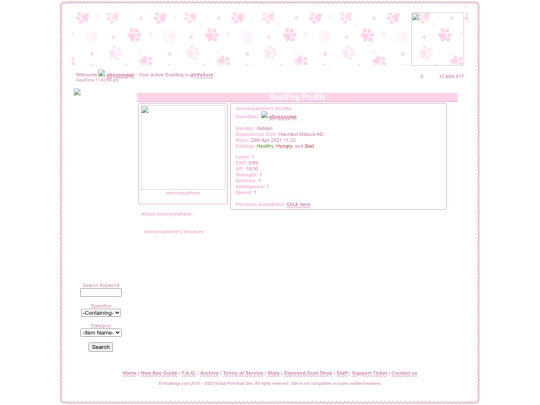Click the 'Hungry' feeling status

284,146
